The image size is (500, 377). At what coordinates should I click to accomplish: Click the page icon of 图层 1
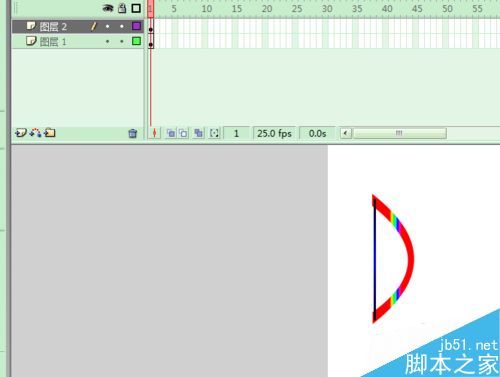pyautogui.click(x=31, y=41)
